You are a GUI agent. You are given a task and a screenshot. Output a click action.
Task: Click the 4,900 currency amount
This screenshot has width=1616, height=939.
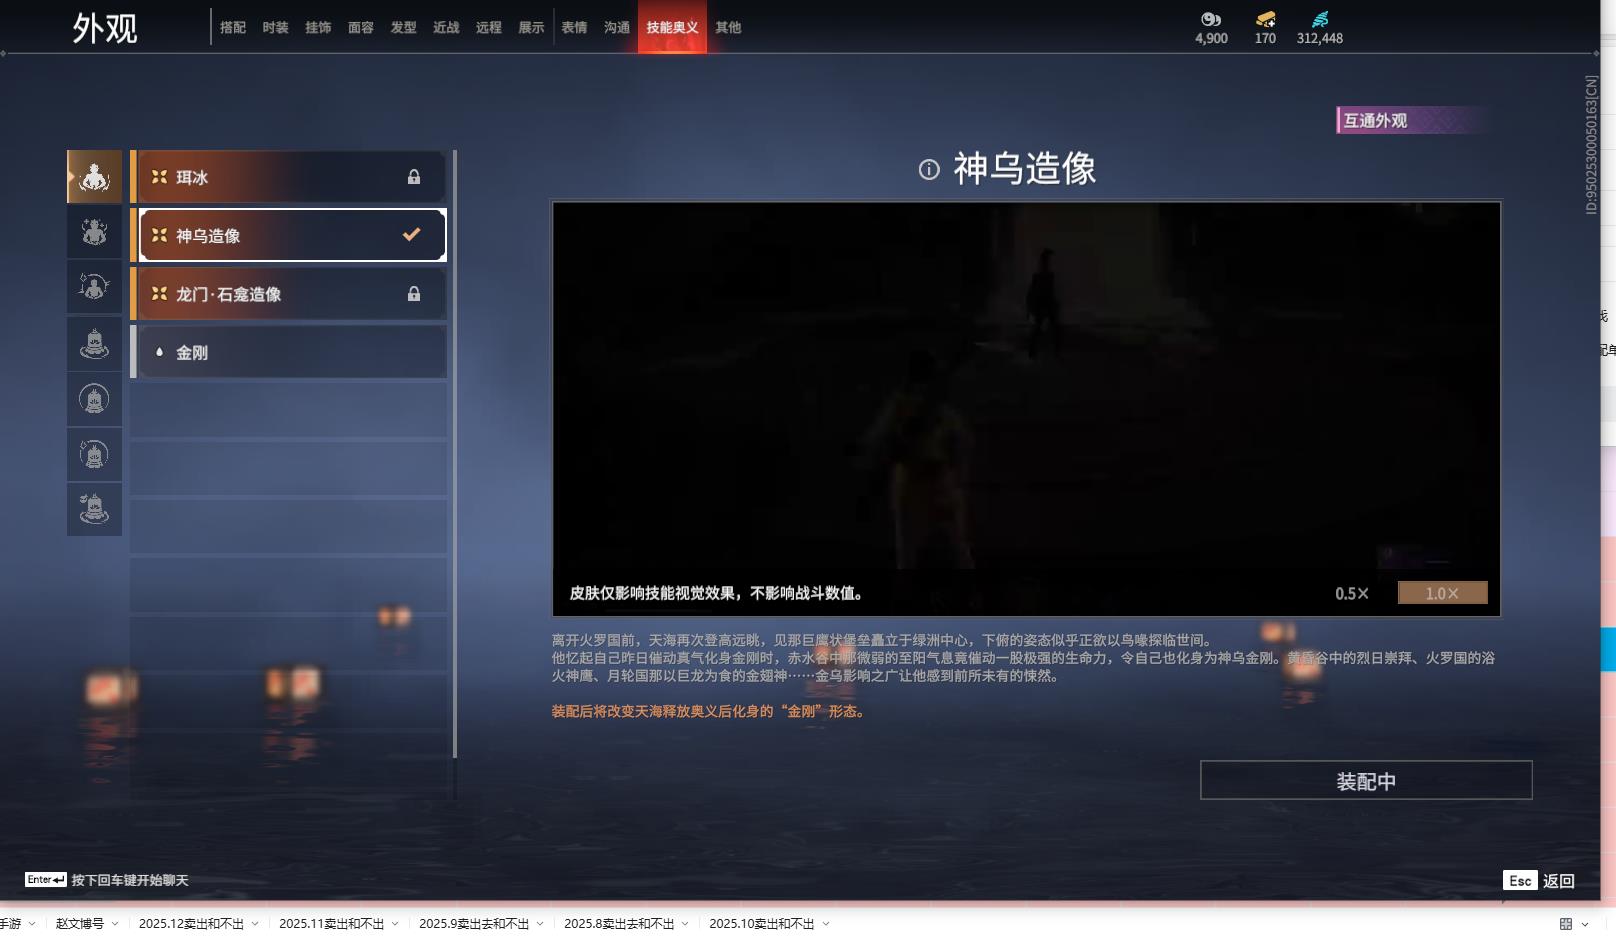point(1211,38)
